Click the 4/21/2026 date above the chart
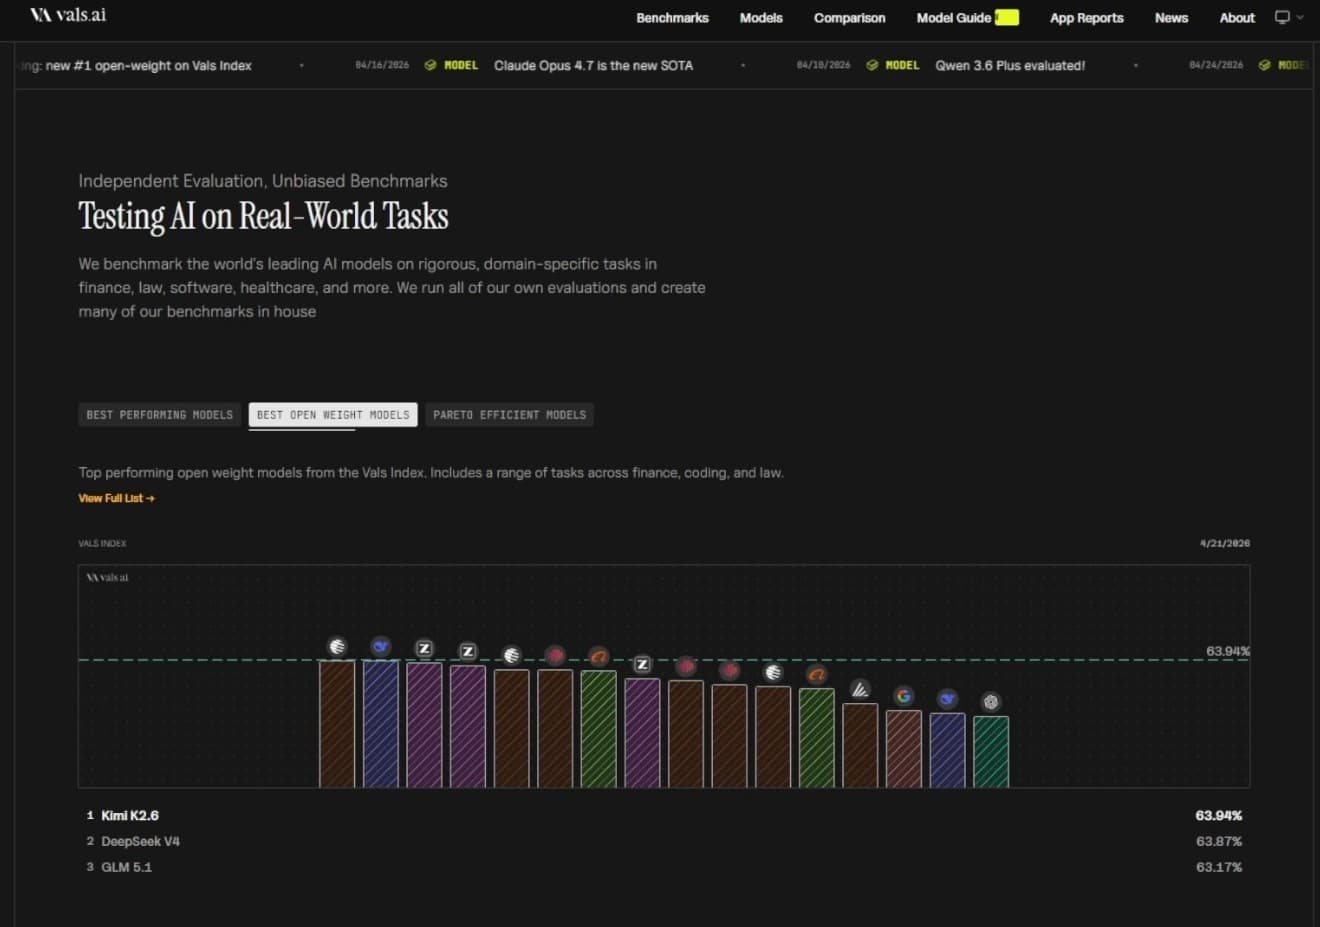 1225,543
